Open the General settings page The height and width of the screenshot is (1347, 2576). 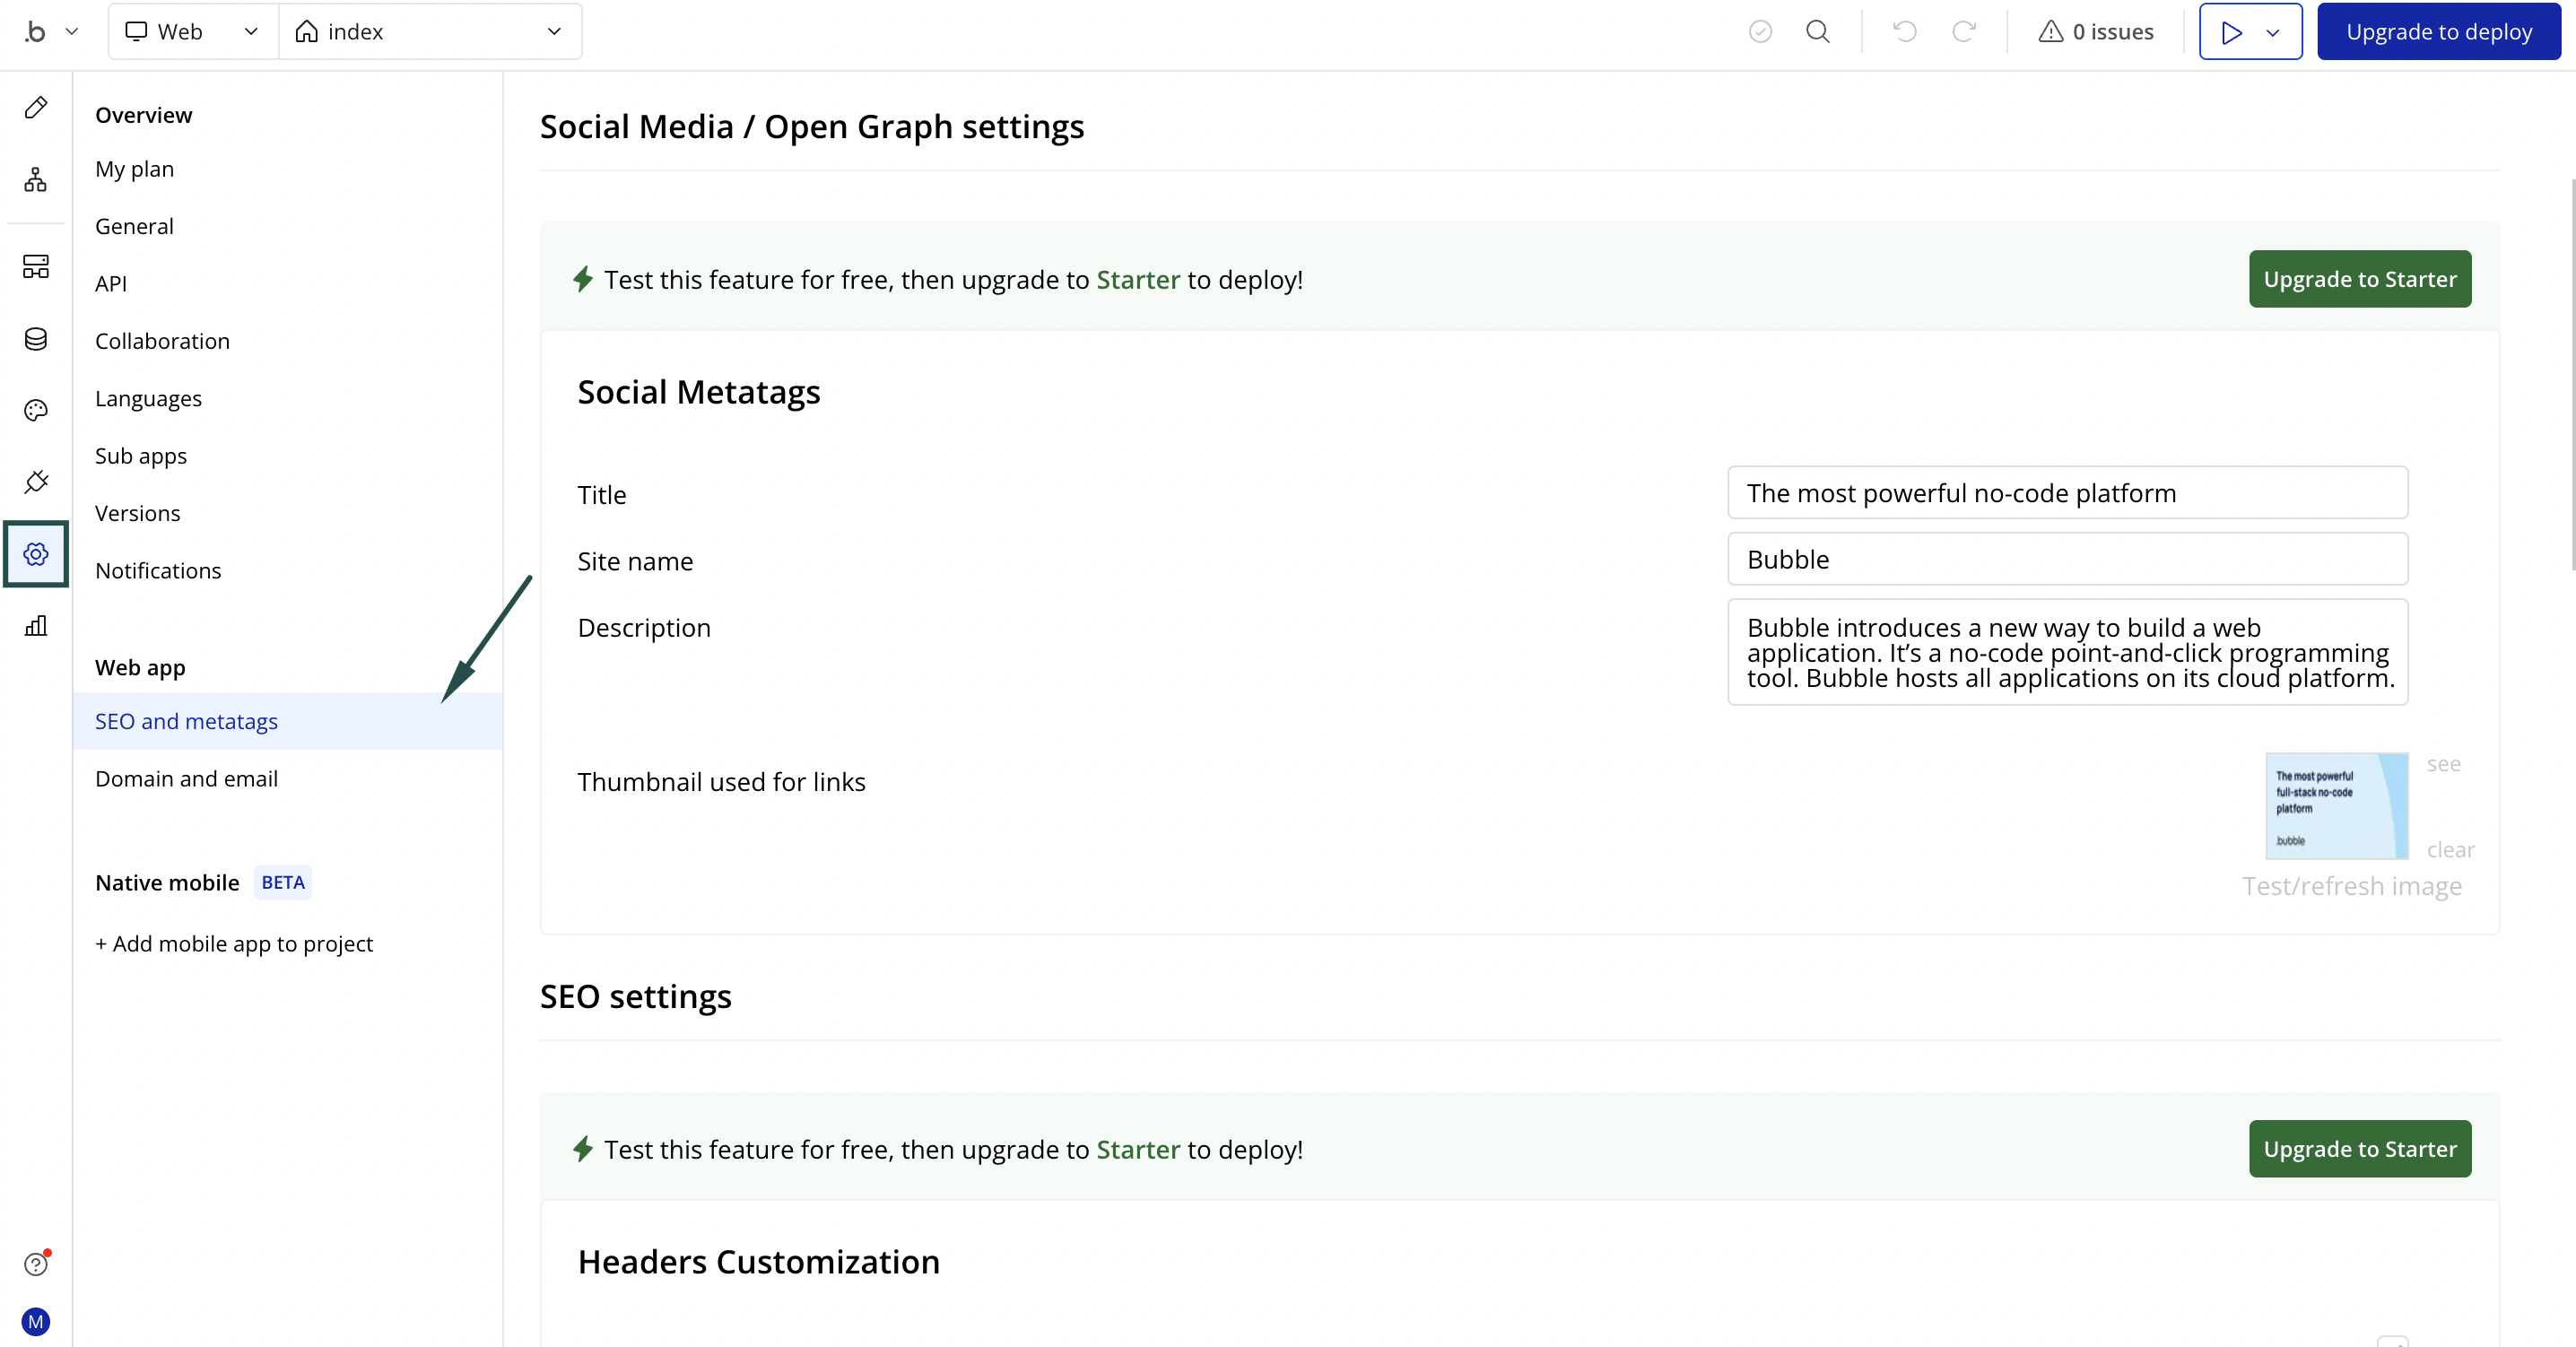coord(134,226)
